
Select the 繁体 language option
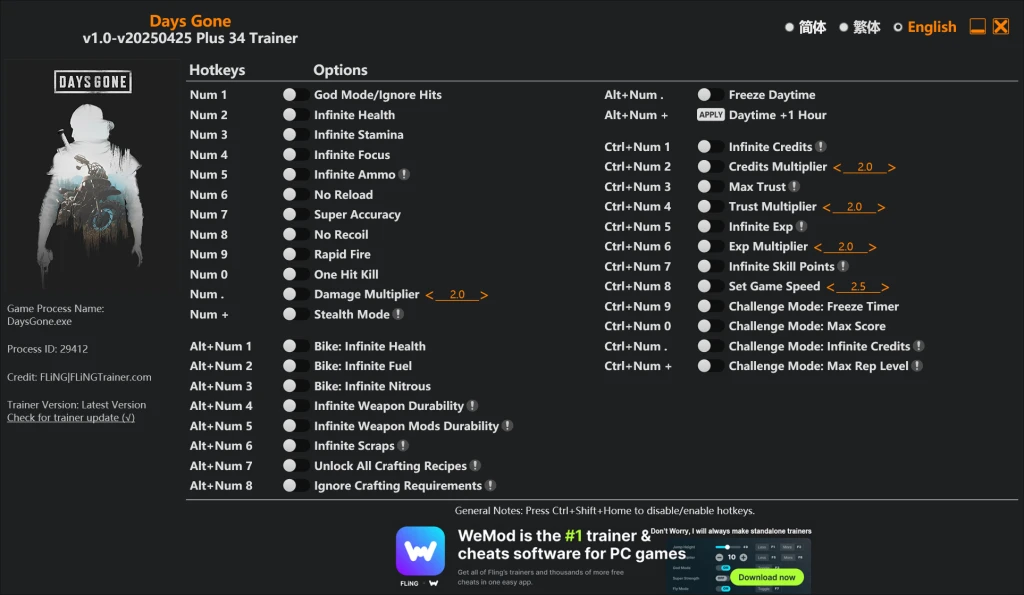(x=859, y=27)
